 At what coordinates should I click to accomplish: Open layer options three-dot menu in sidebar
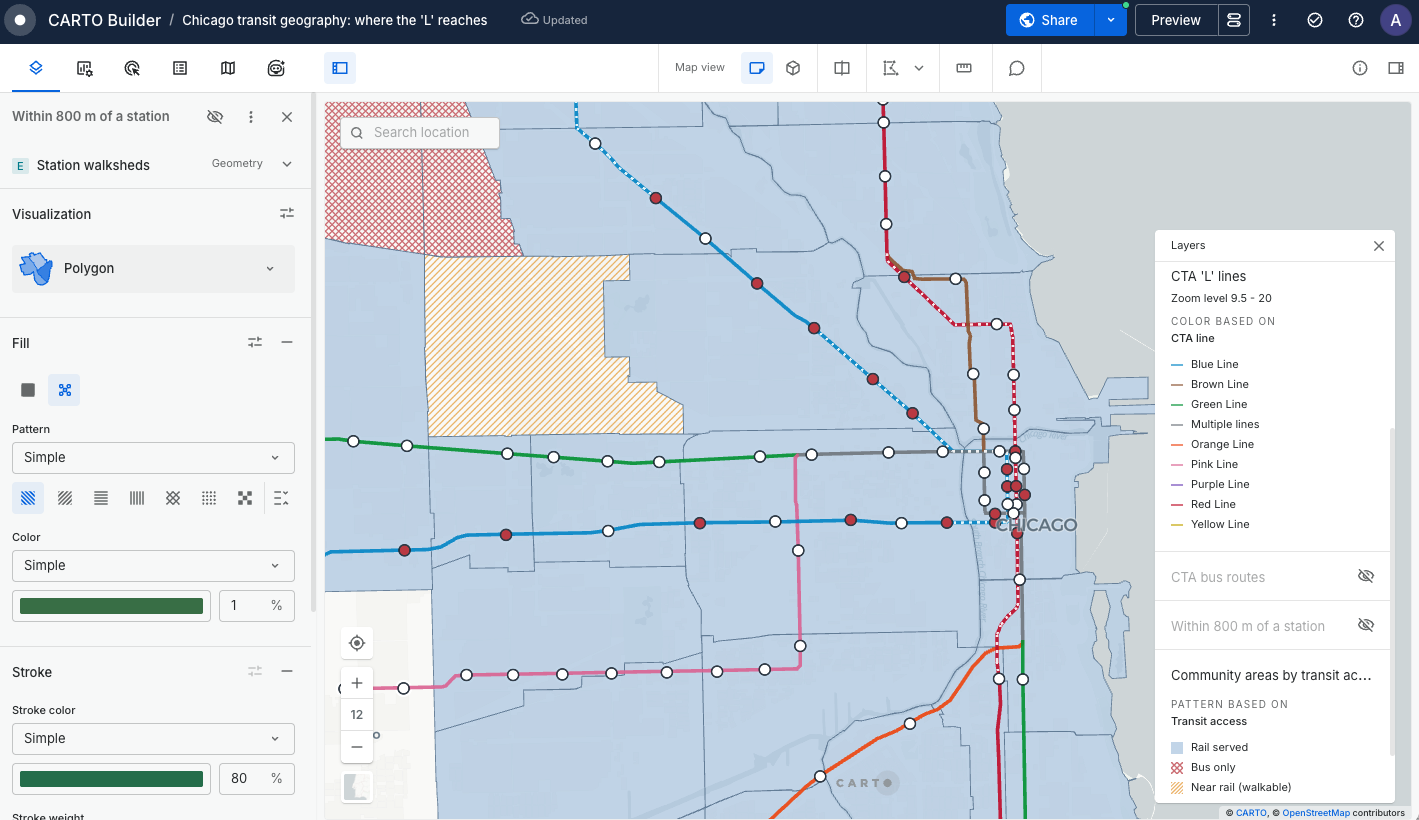pos(251,117)
